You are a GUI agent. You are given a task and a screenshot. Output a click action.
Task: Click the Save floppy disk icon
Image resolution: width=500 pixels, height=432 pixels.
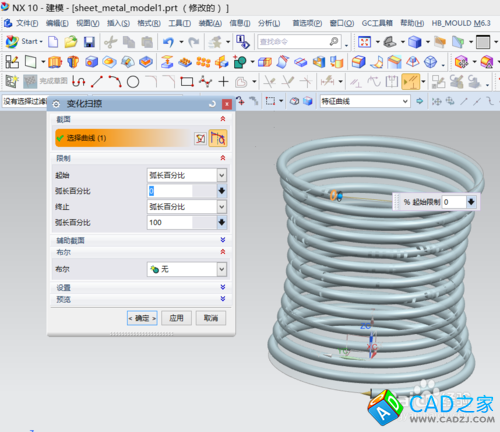[89, 42]
